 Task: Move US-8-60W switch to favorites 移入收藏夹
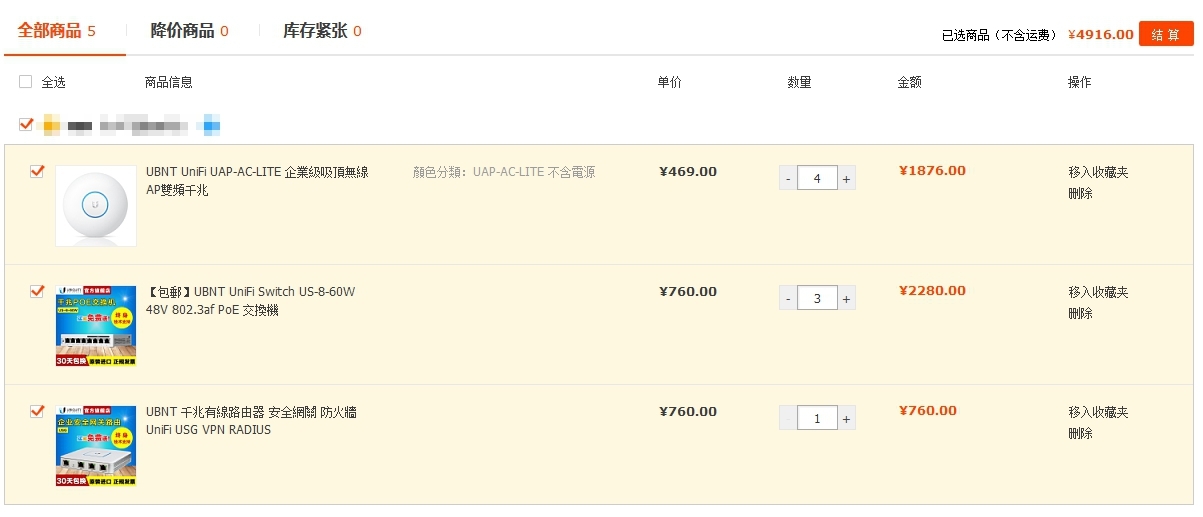click(x=1098, y=292)
